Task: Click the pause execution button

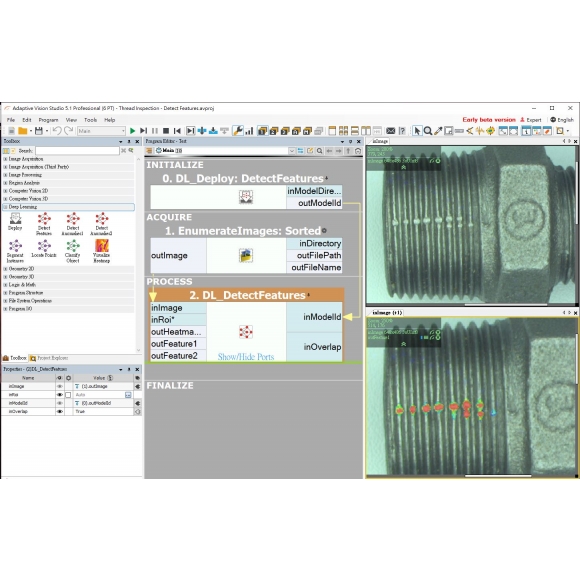Action: 155,131
